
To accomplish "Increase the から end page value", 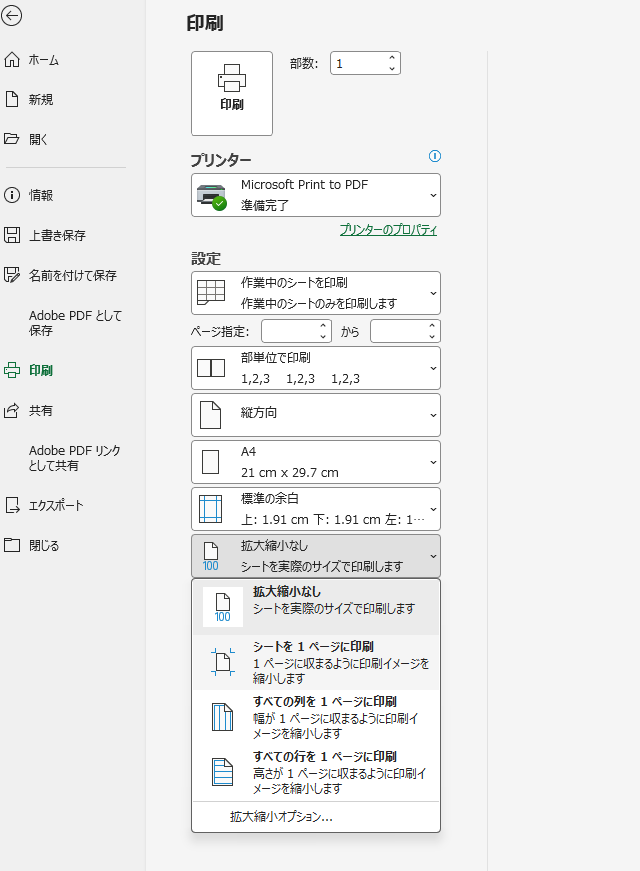I will [432, 326].
